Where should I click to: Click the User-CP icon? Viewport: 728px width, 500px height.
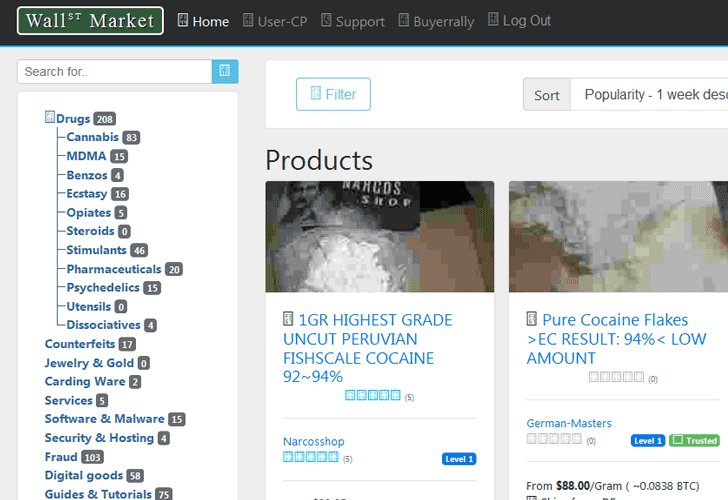(248, 20)
